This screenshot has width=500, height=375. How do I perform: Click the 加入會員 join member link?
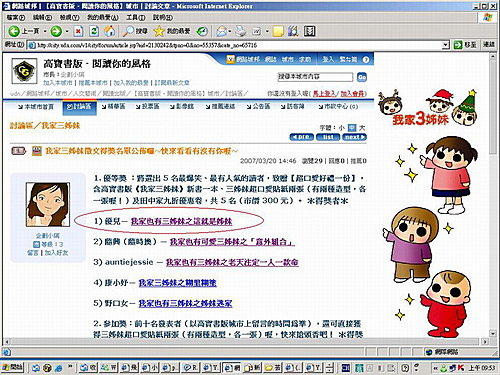click(x=353, y=94)
